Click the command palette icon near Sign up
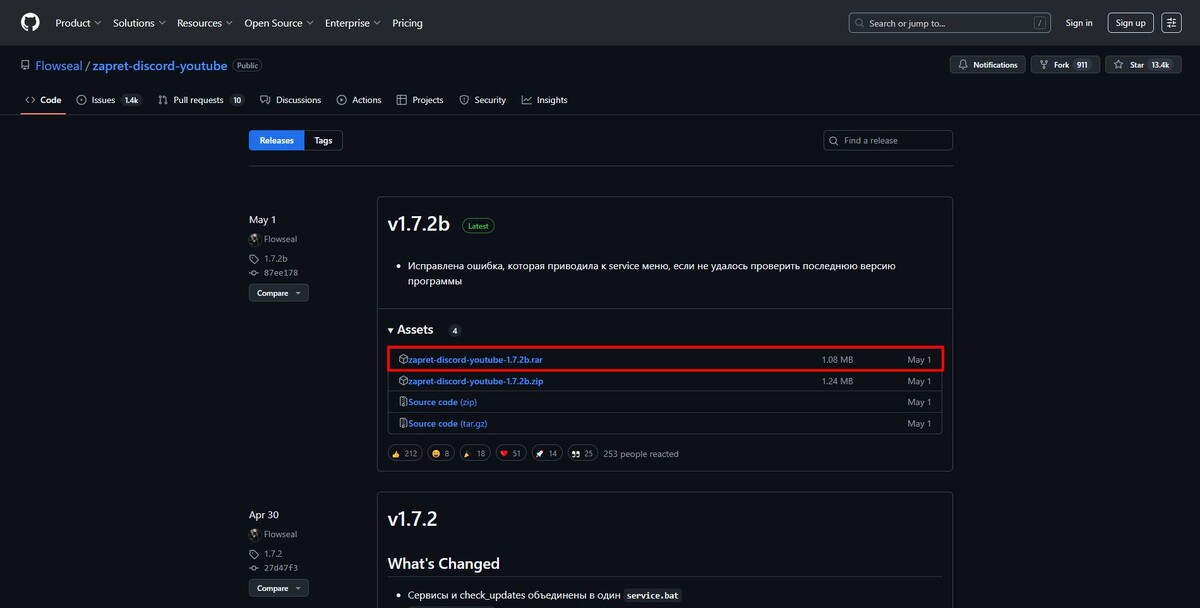Image resolution: width=1200 pixels, height=608 pixels. tap(1171, 22)
